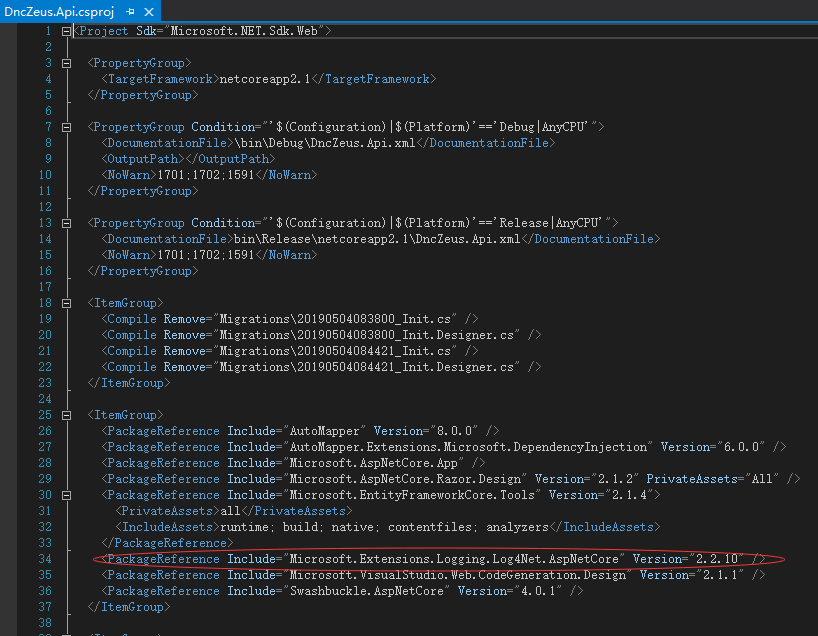
Task: Collapse the PackageReference ItemGroup on line 25
Action: coord(67,415)
